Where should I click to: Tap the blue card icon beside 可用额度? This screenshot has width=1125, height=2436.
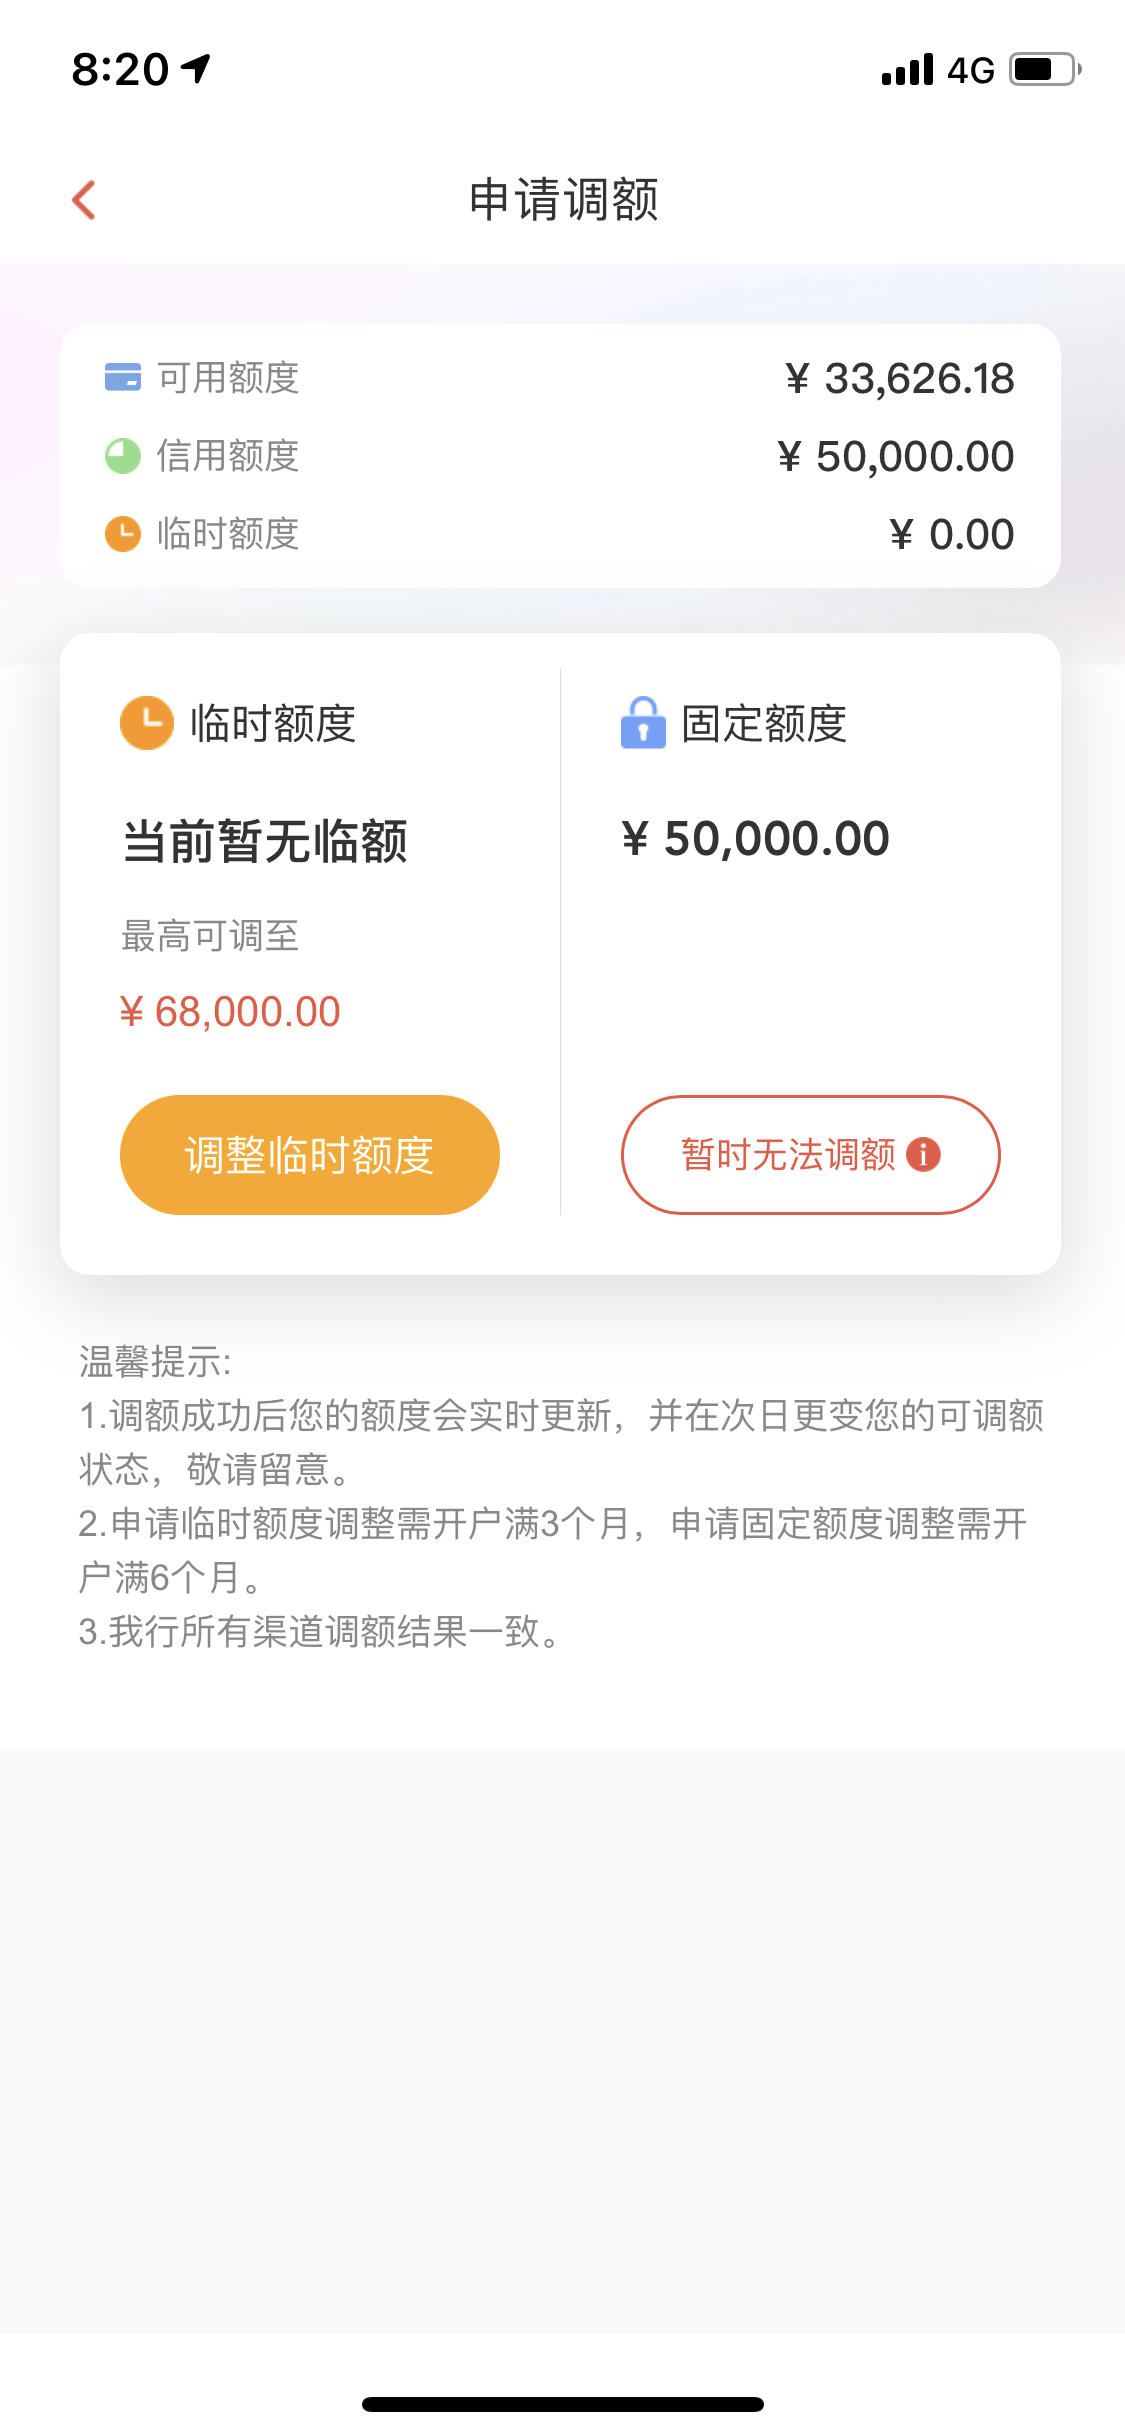[123, 378]
